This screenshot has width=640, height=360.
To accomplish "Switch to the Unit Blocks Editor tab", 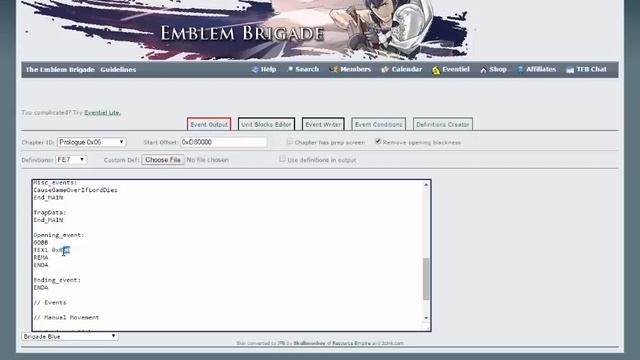I will pyautogui.click(x=266, y=124).
